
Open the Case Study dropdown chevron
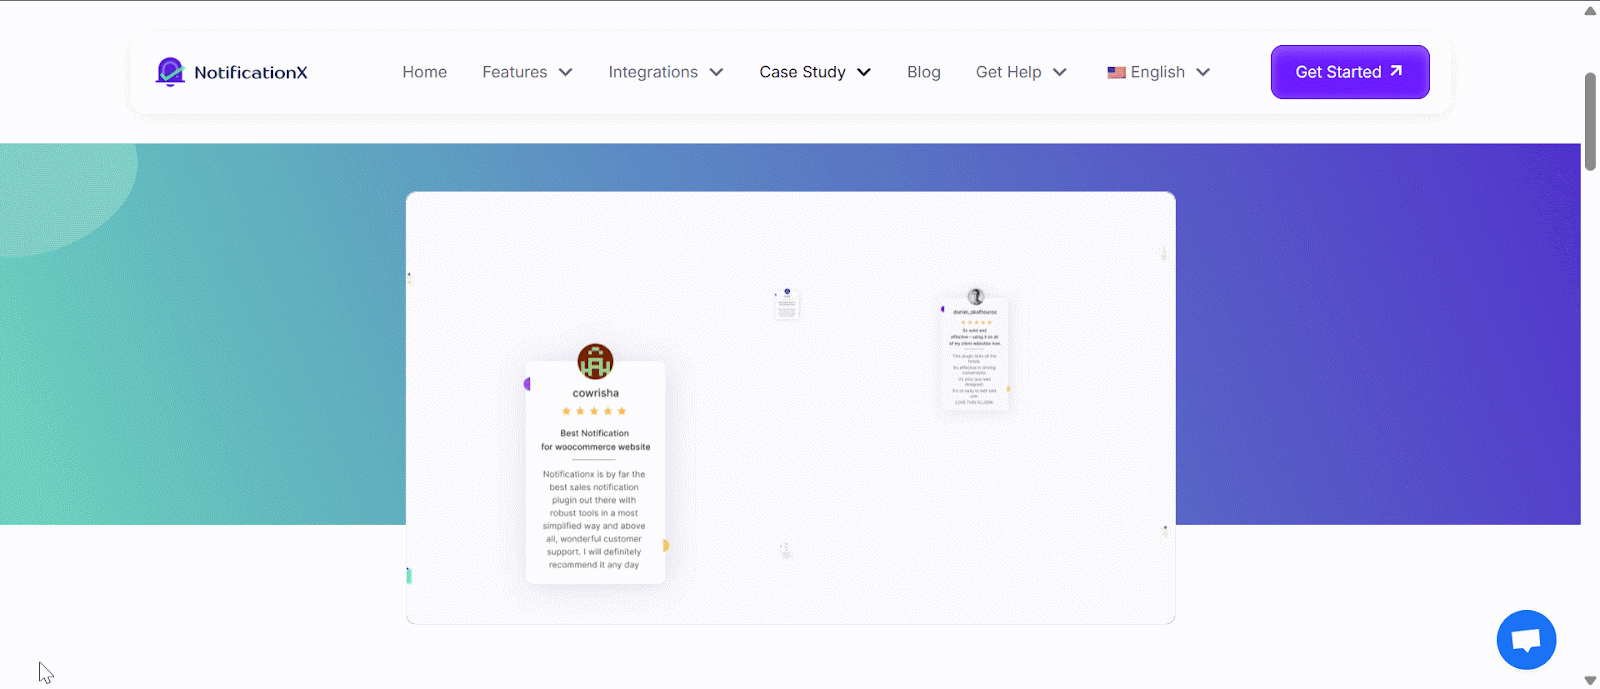(x=864, y=73)
